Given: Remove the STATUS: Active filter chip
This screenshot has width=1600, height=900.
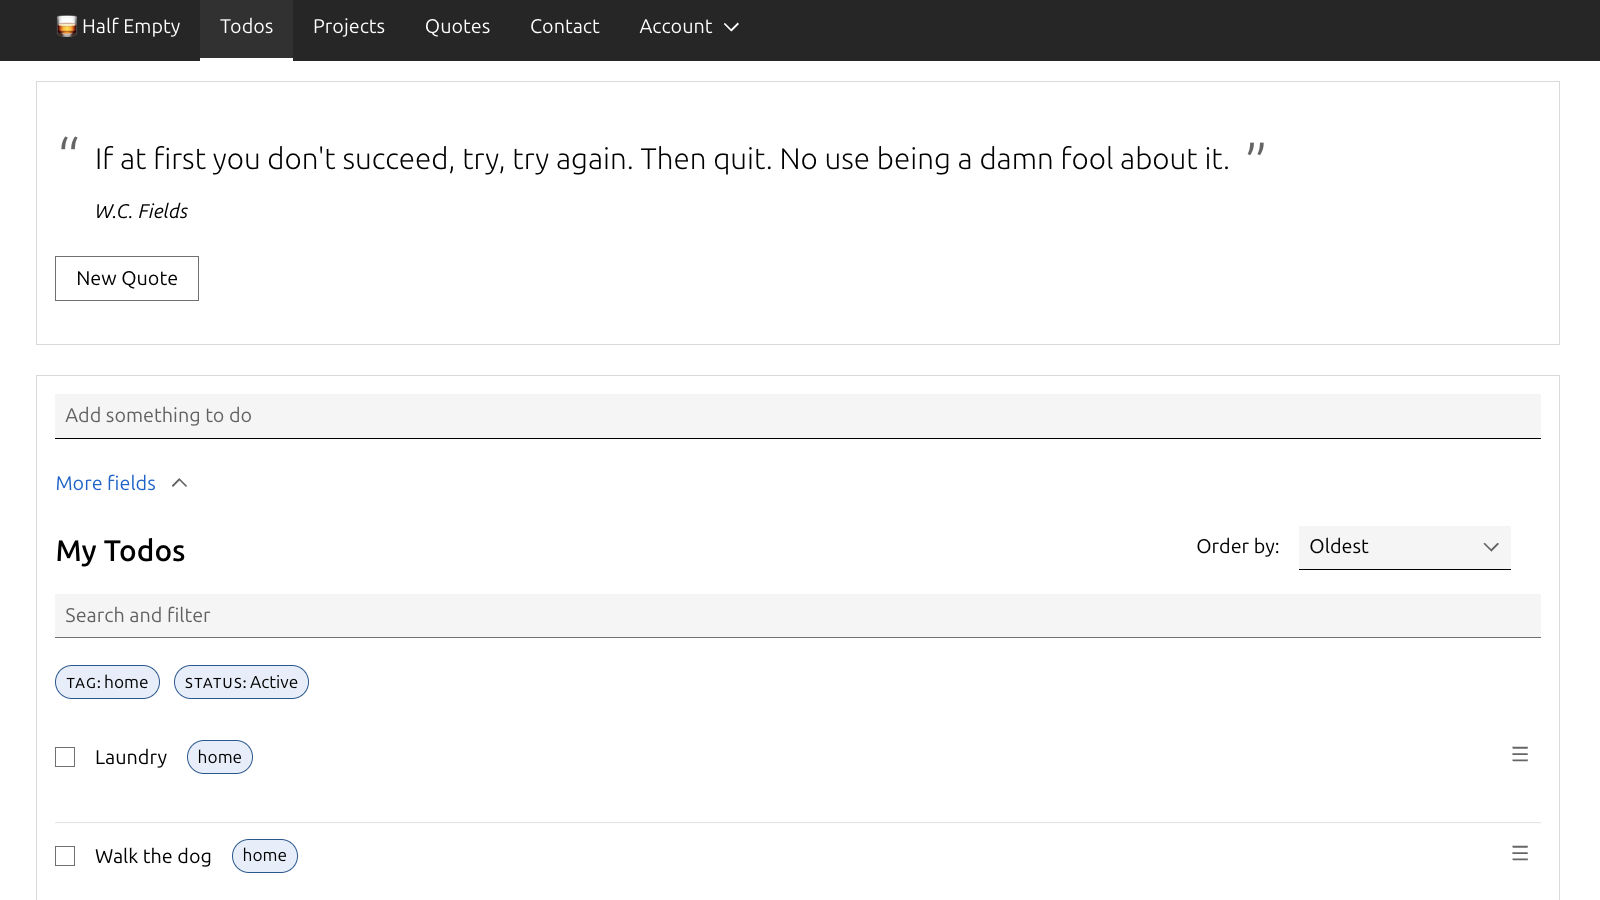Looking at the screenshot, I should pyautogui.click(x=241, y=682).
